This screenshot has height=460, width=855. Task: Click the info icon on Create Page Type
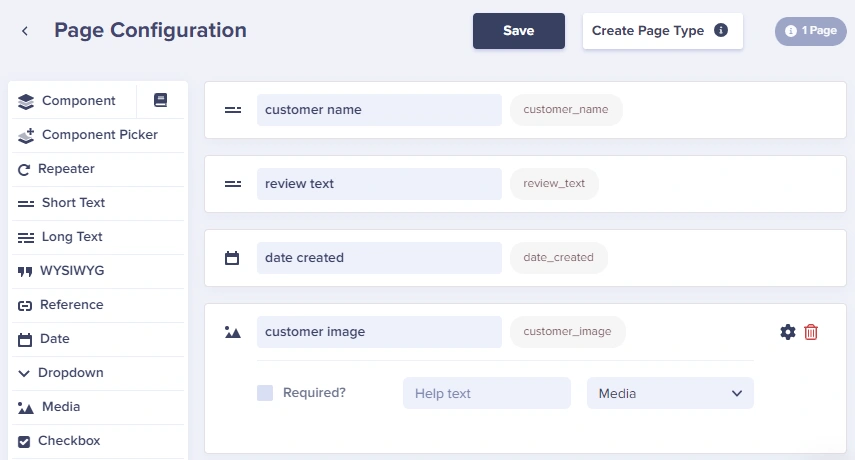pyautogui.click(x=721, y=30)
